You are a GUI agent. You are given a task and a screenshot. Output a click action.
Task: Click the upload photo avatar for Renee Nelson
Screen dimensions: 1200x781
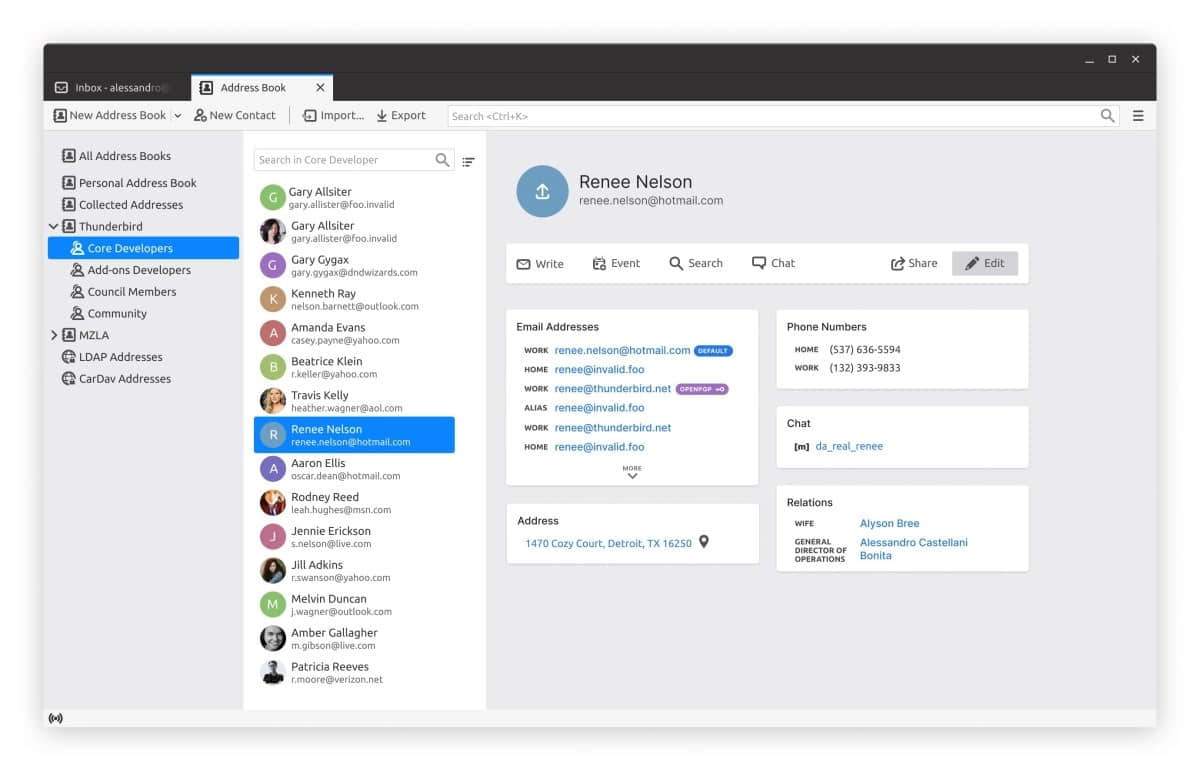[x=542, y=191]
